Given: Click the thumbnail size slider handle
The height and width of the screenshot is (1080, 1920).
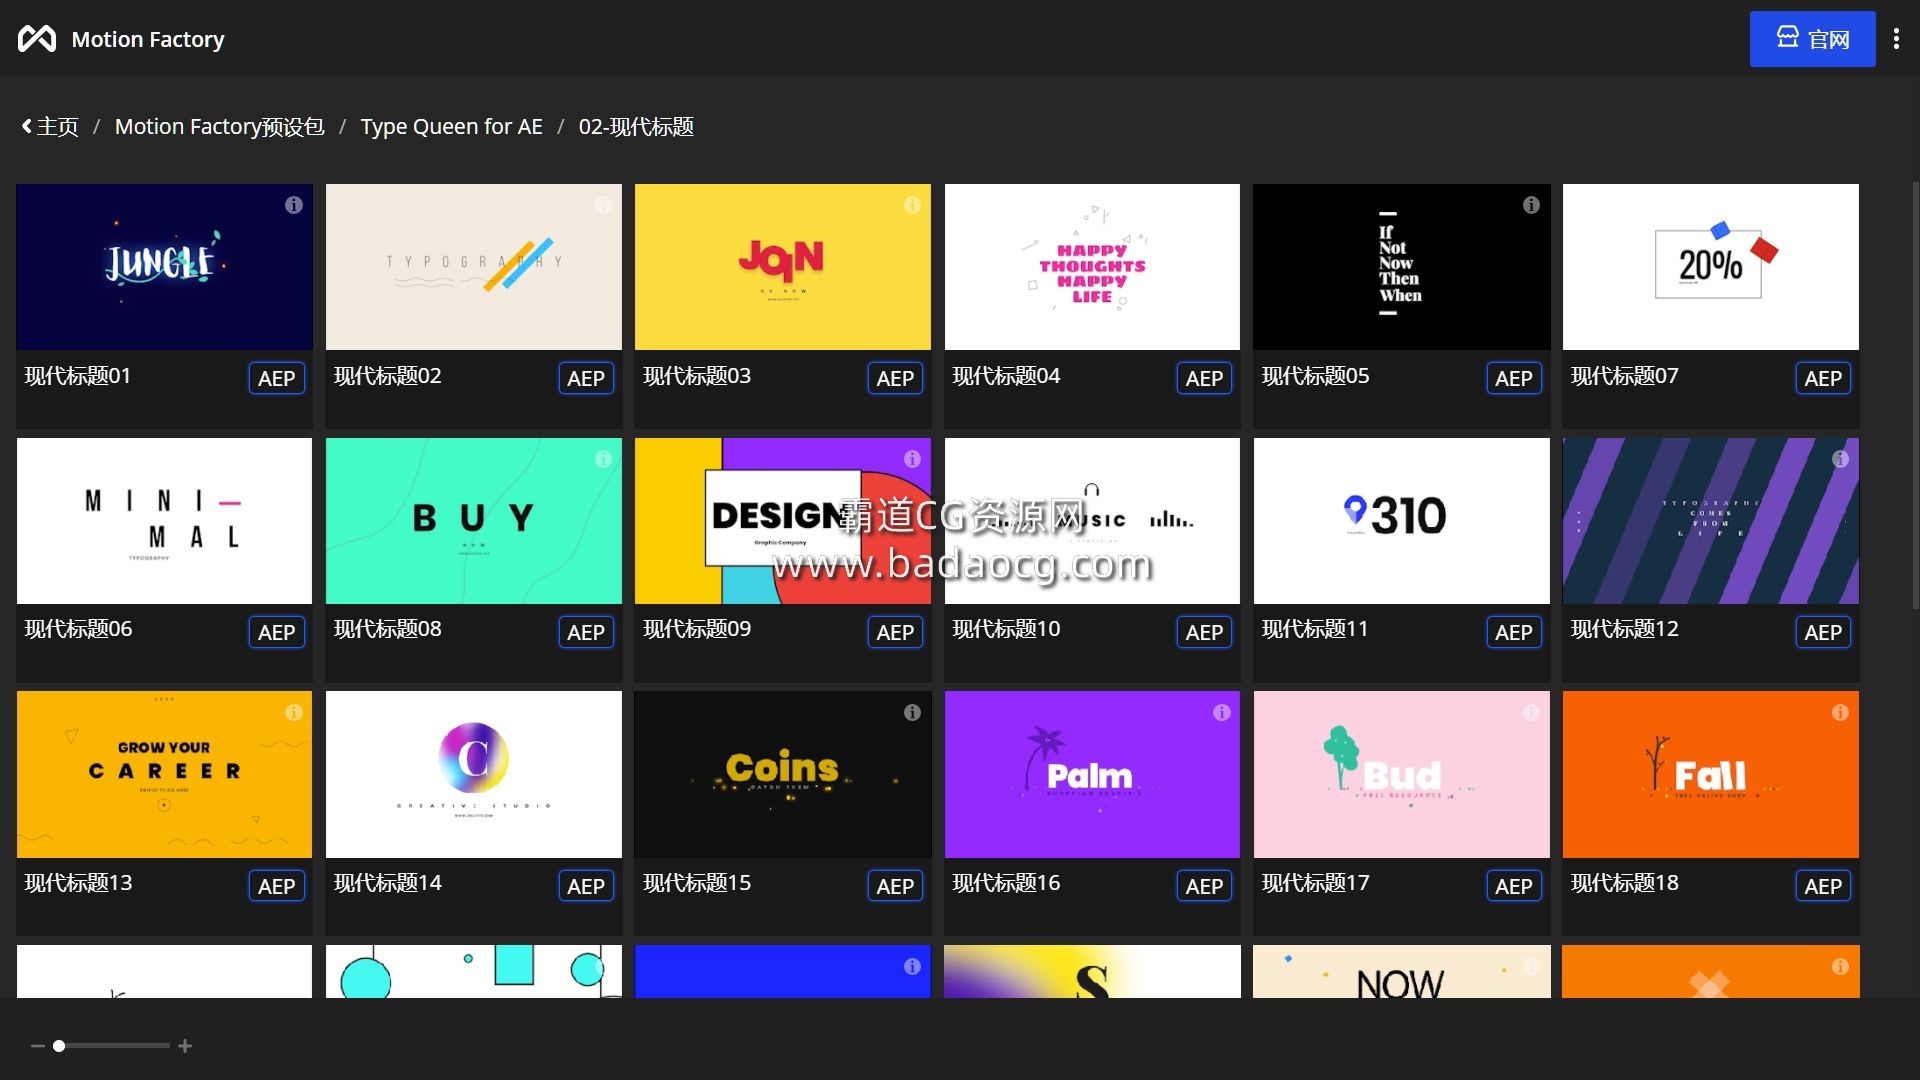Looking at the screenshot, I should (59, 1046).
